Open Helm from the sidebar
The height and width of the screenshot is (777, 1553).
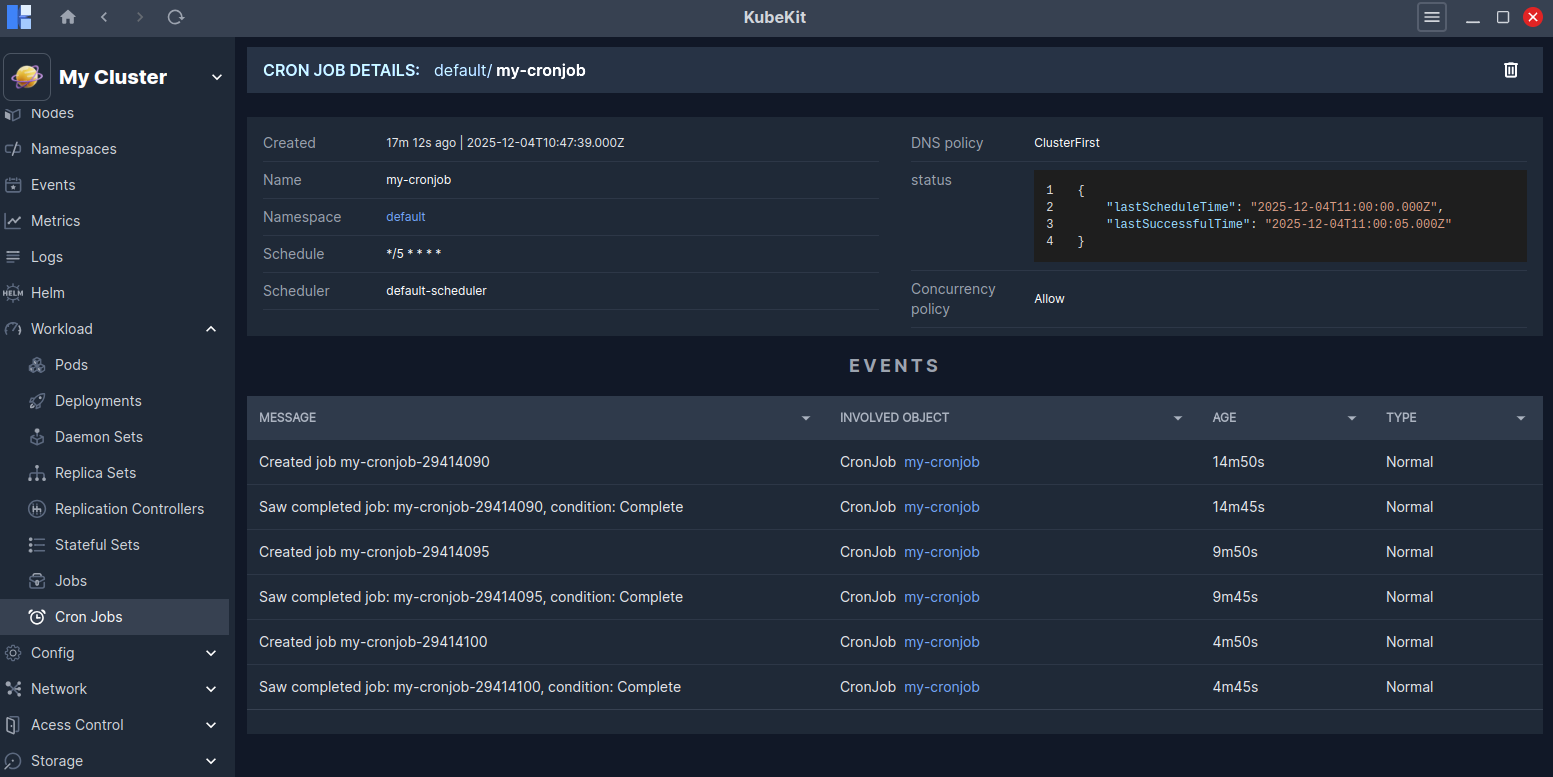(x=48, y=293)
